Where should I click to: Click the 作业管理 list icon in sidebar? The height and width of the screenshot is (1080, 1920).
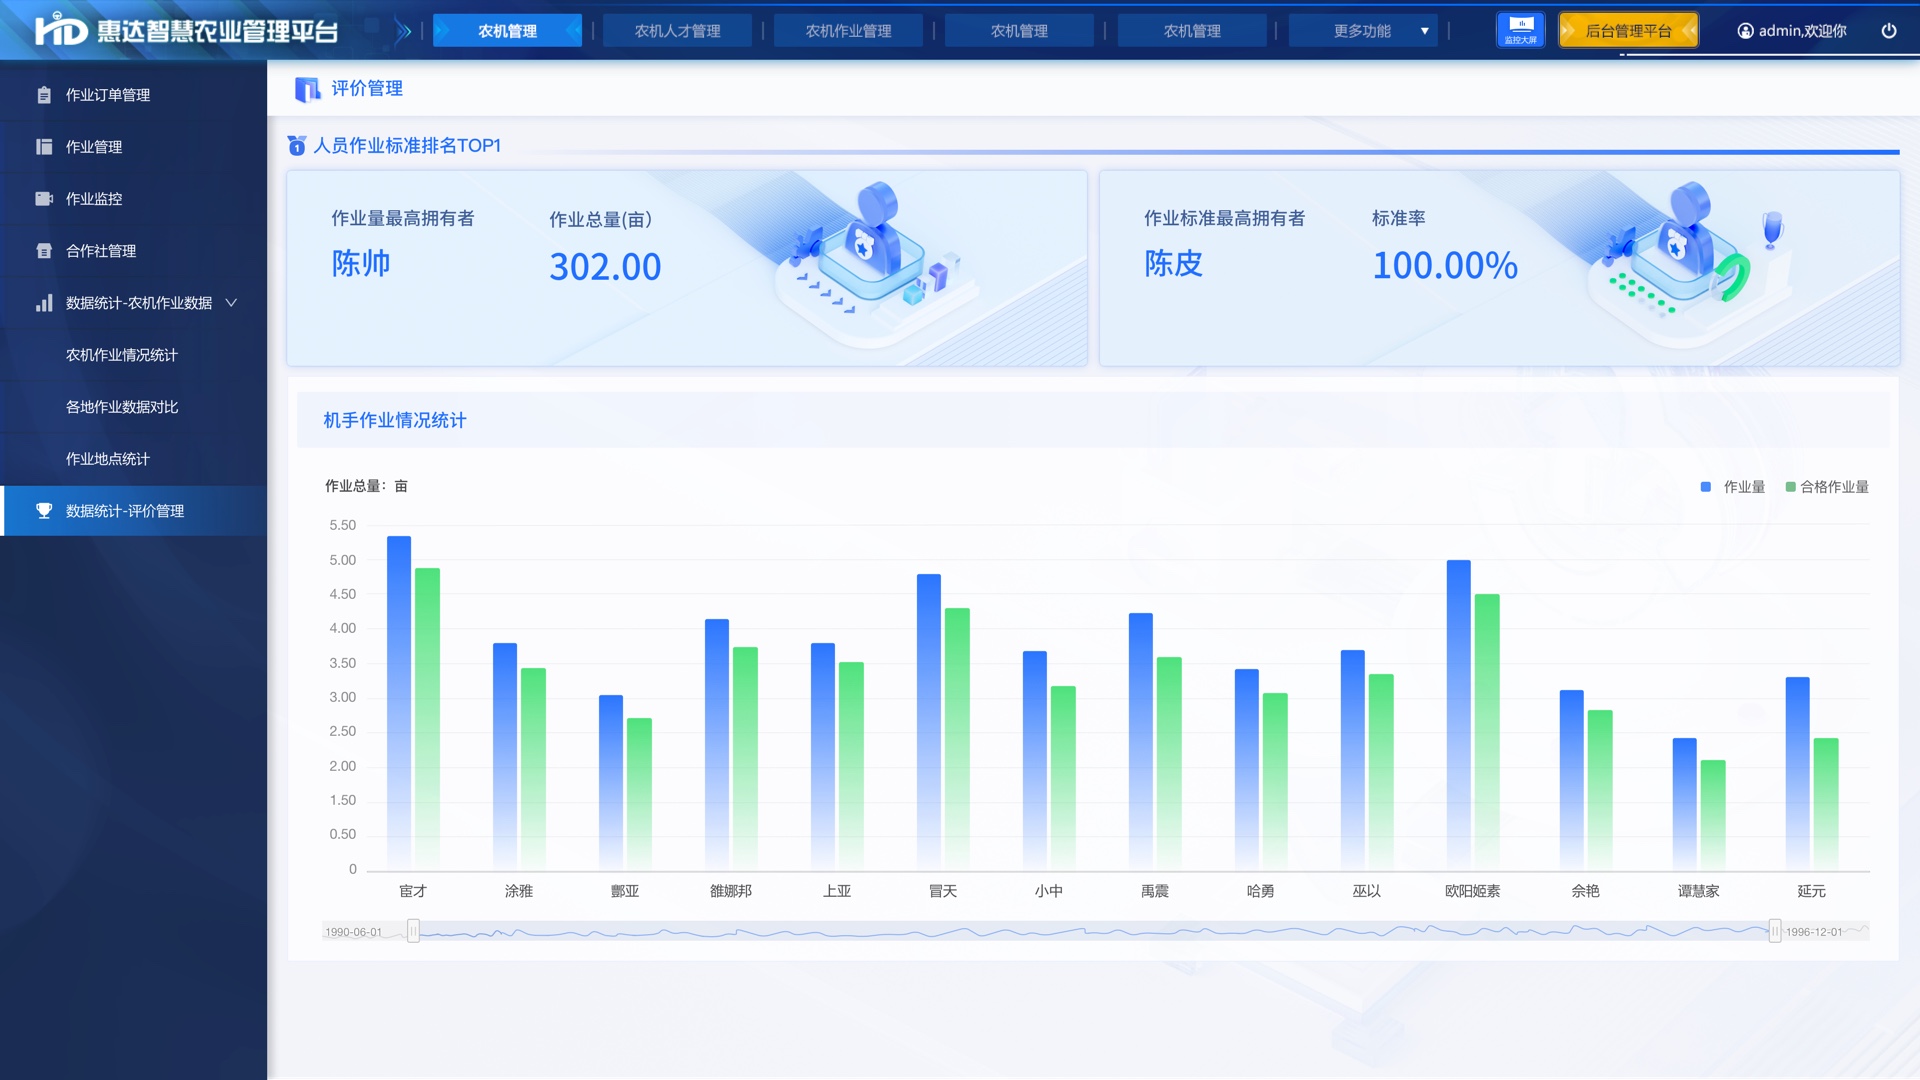(44, 147)
